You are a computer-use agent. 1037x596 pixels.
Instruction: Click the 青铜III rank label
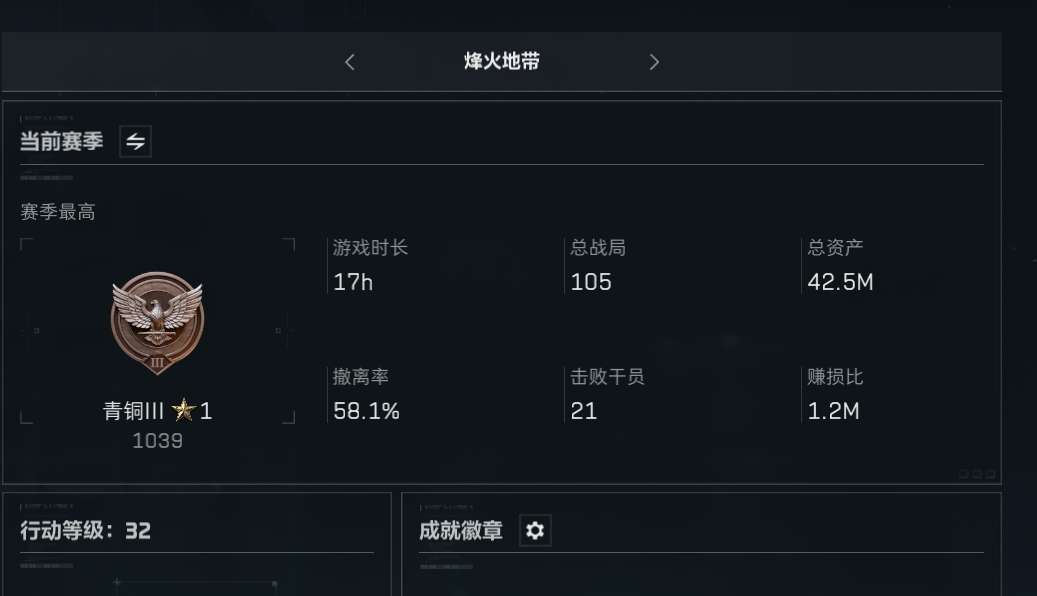(x=134, y=411)
